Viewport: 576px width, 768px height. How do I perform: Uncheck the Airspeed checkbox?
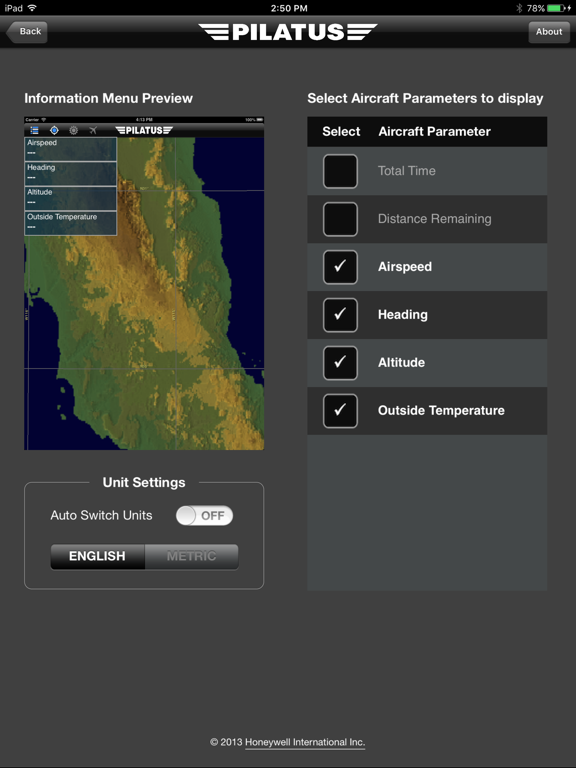coord(340,267)
